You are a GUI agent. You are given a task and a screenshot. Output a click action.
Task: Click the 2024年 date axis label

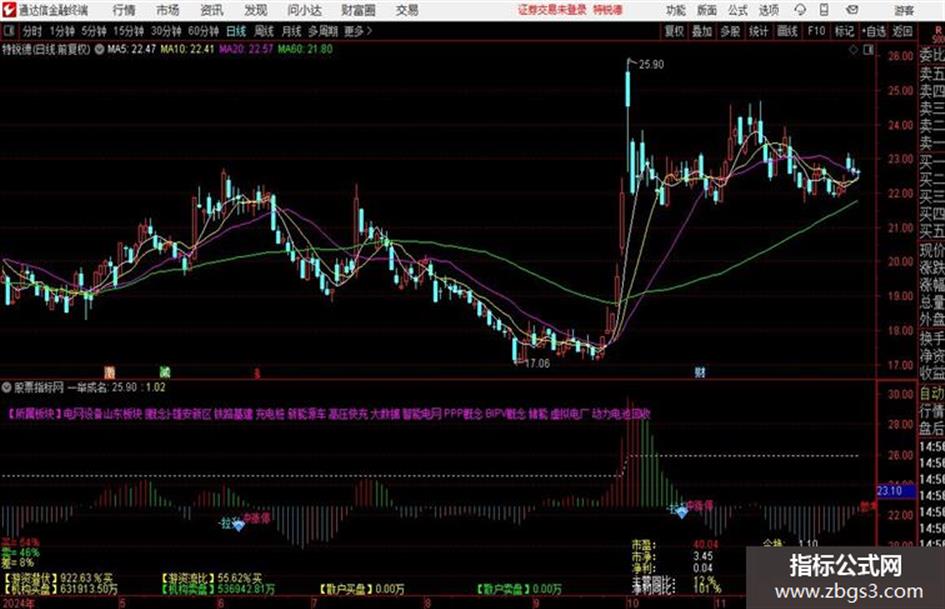point(18,602)
